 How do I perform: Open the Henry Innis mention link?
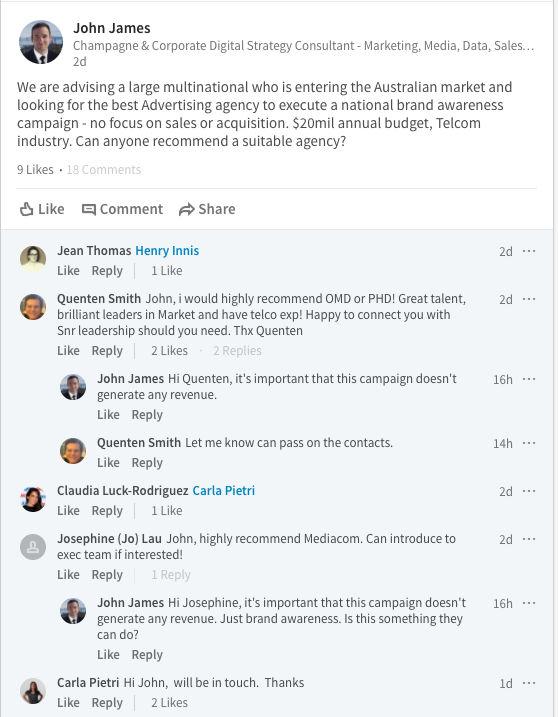(167, 251)
